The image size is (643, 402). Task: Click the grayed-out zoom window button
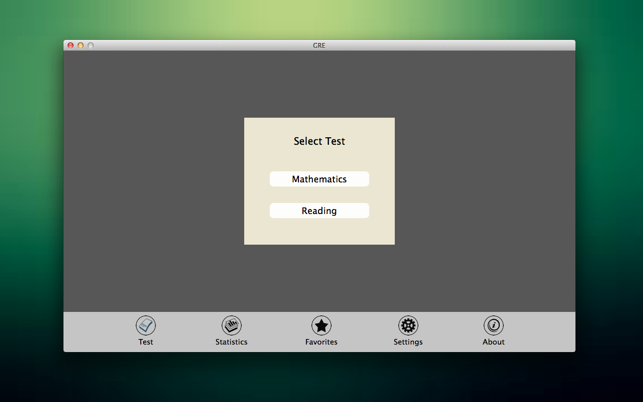pyautogui.click(x=91, y=45)
